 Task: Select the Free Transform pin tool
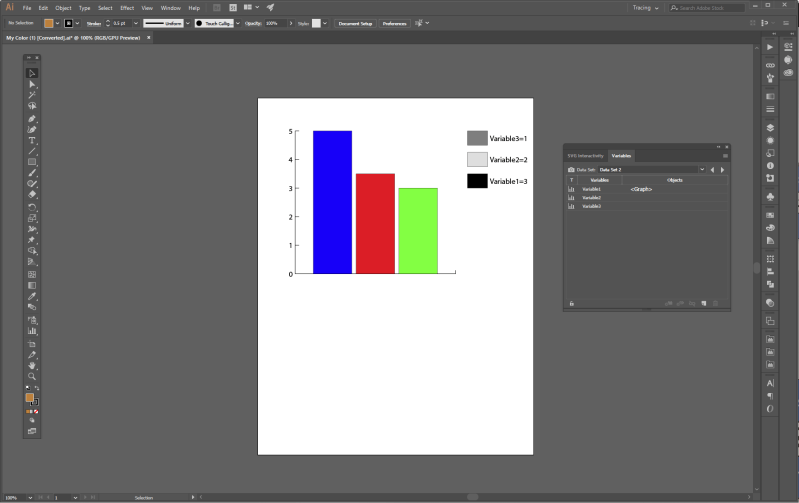[x=32, y=240]
